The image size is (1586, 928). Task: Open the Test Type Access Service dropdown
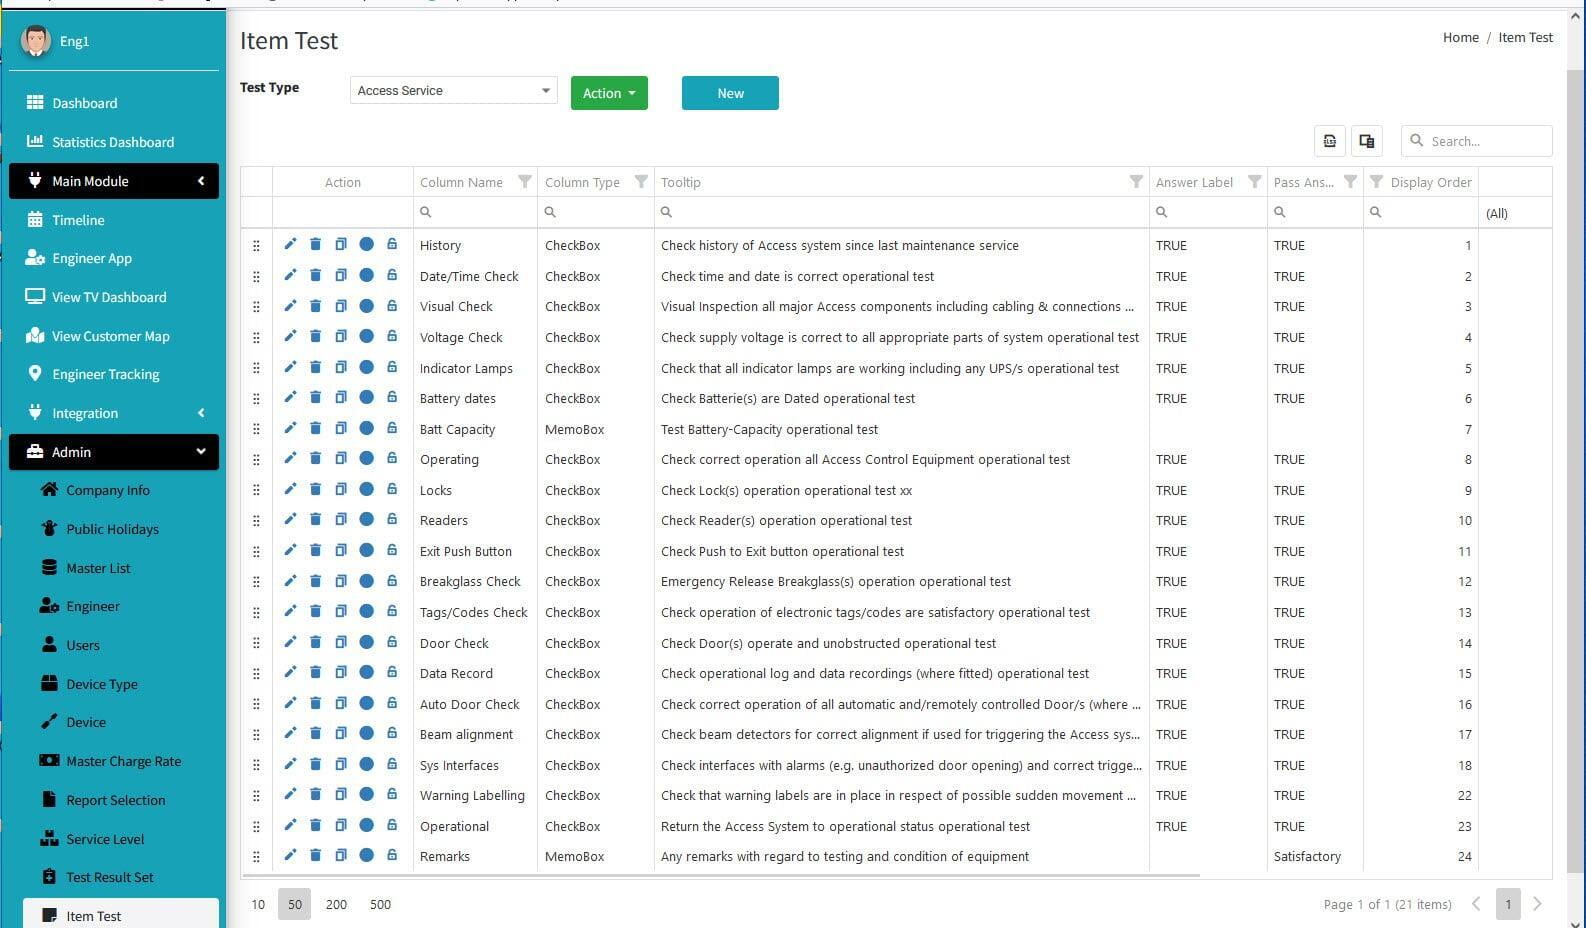tap(453, 90)
